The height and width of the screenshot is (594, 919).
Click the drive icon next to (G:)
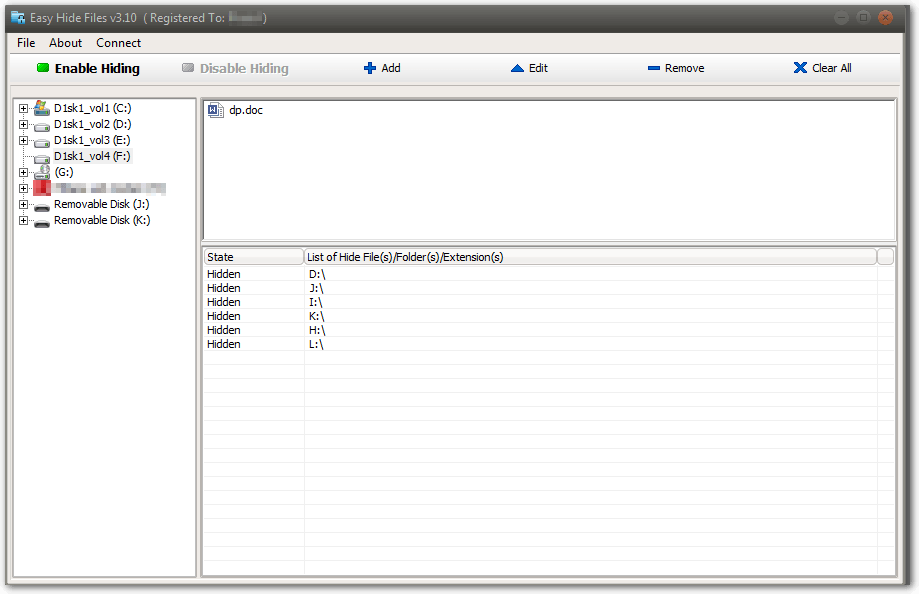click(40, 171)
